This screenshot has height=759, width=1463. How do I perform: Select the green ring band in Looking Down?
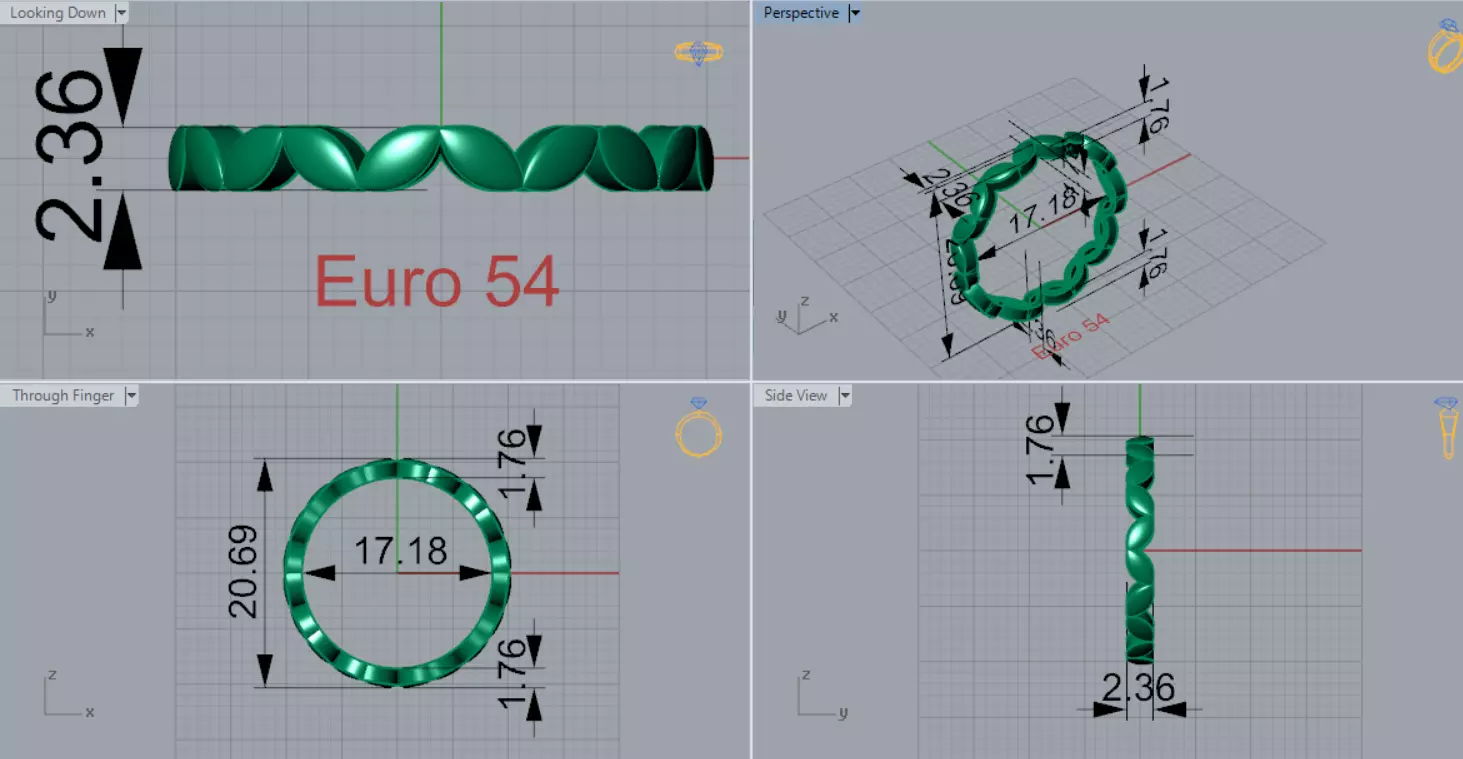(x=441, y=158)
